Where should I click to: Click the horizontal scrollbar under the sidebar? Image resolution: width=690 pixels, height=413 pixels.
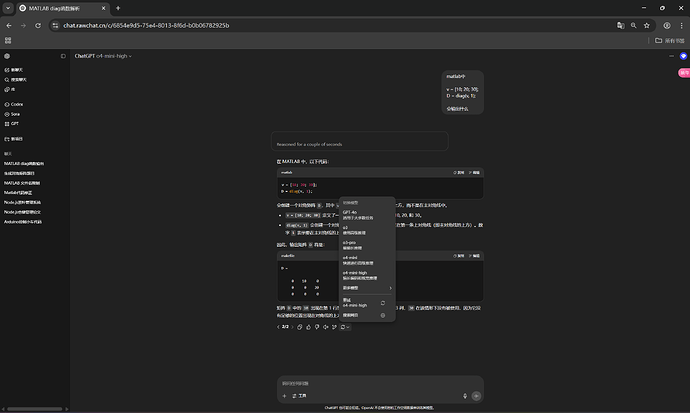tap(34, 409)
